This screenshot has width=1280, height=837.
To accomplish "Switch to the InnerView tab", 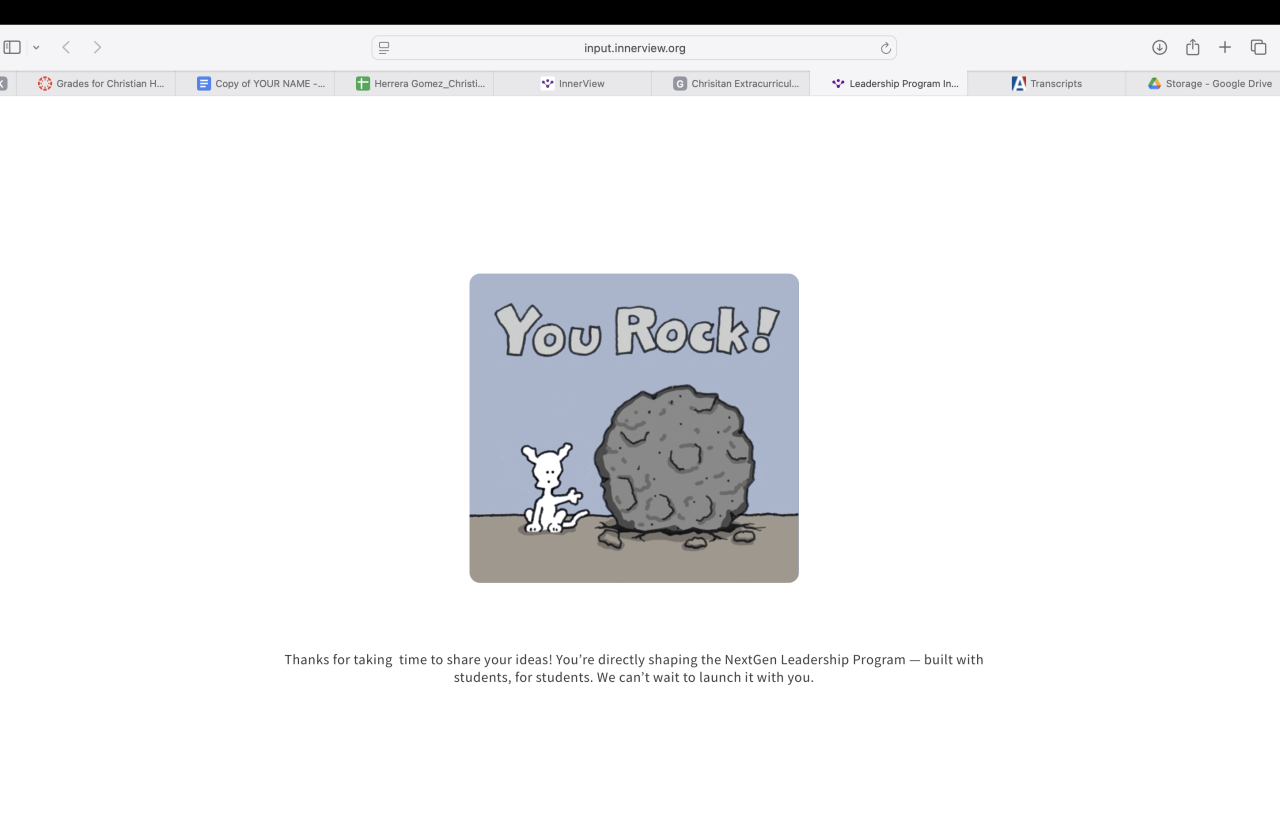I will coord(572,84).
